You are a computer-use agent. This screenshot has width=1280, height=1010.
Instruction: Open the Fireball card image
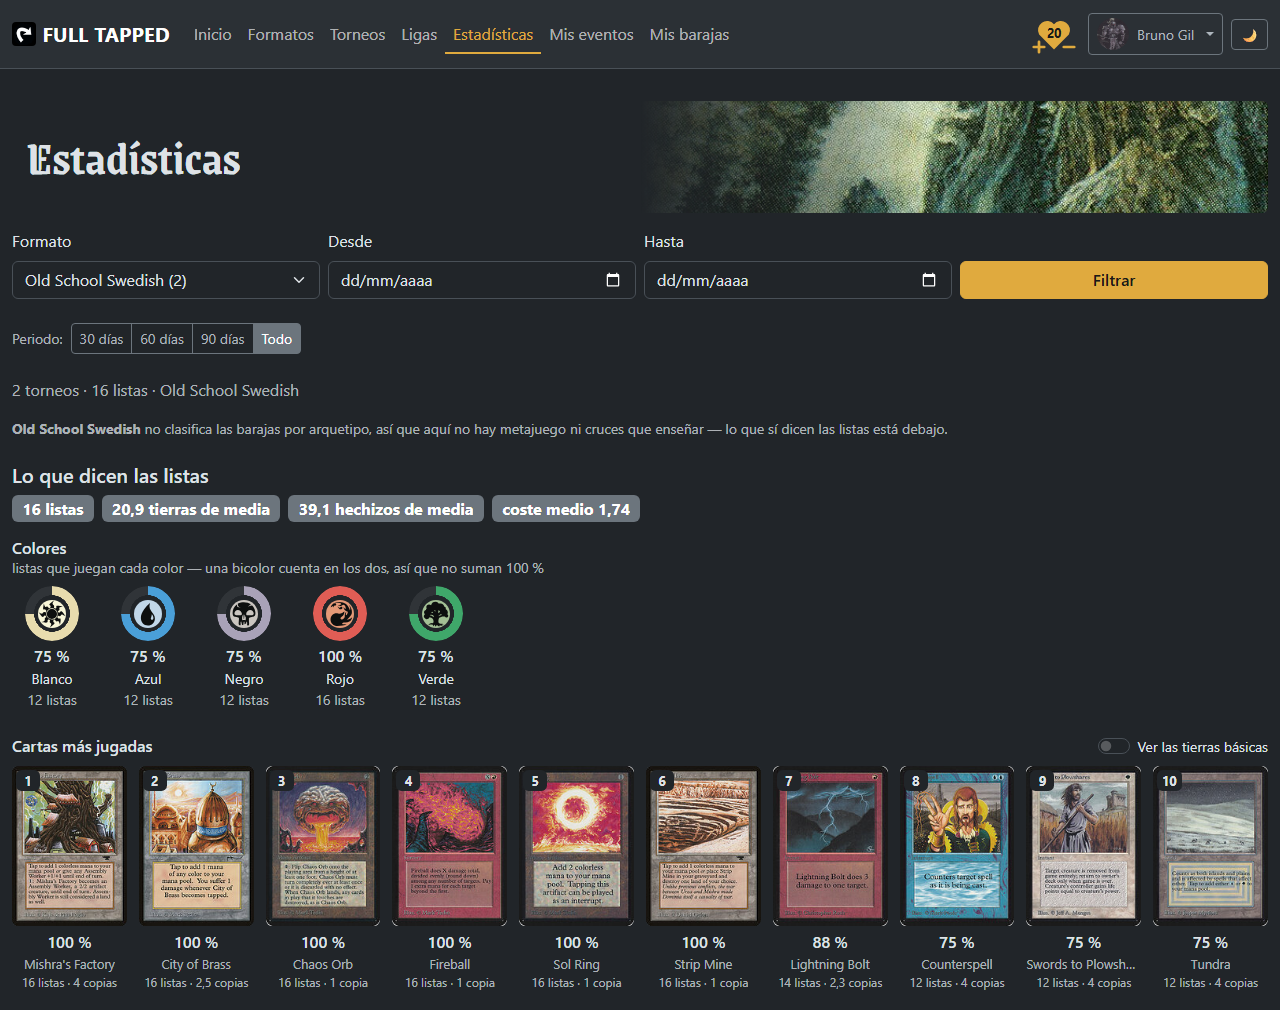click(450, 846)
